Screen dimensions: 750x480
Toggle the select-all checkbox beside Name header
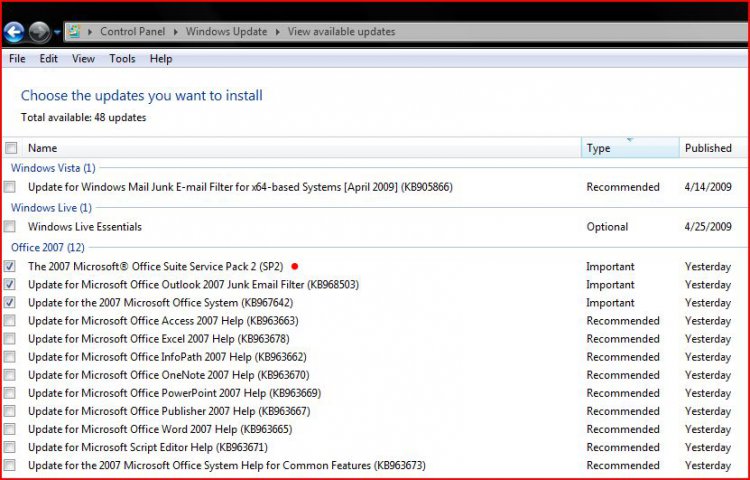click(11, 148)
